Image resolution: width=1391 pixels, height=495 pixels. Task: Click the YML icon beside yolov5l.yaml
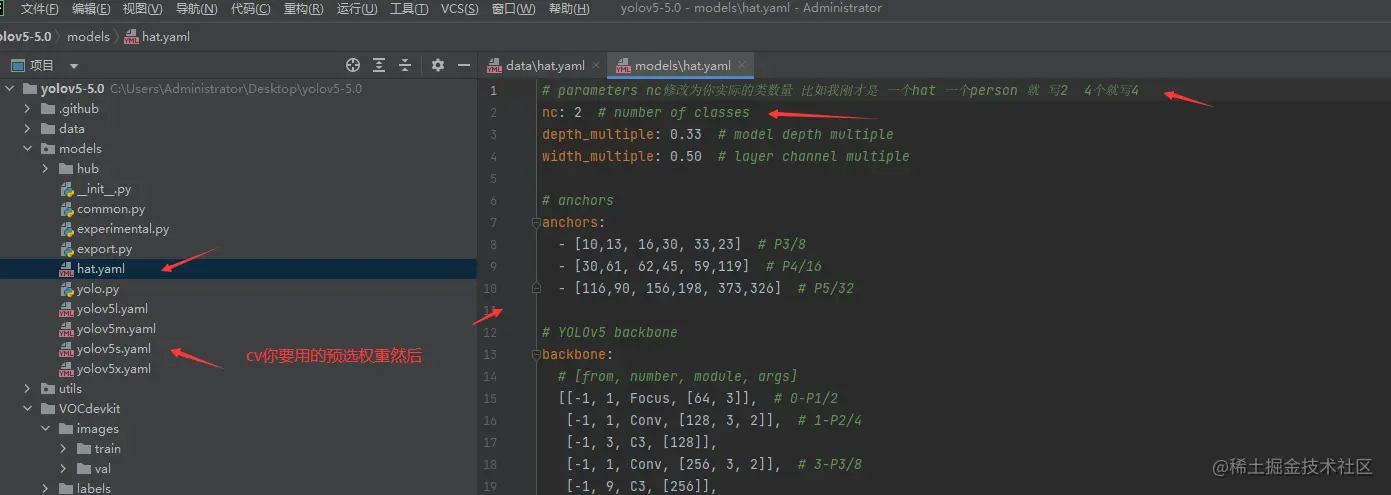click(x=67, y=309)
